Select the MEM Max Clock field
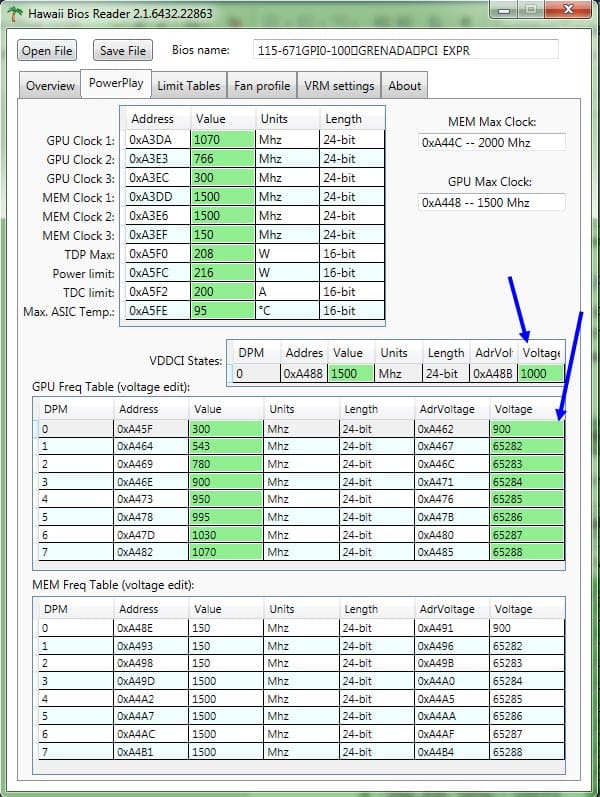The width and height of the screenshot is (600, 797). coord(492,142)
